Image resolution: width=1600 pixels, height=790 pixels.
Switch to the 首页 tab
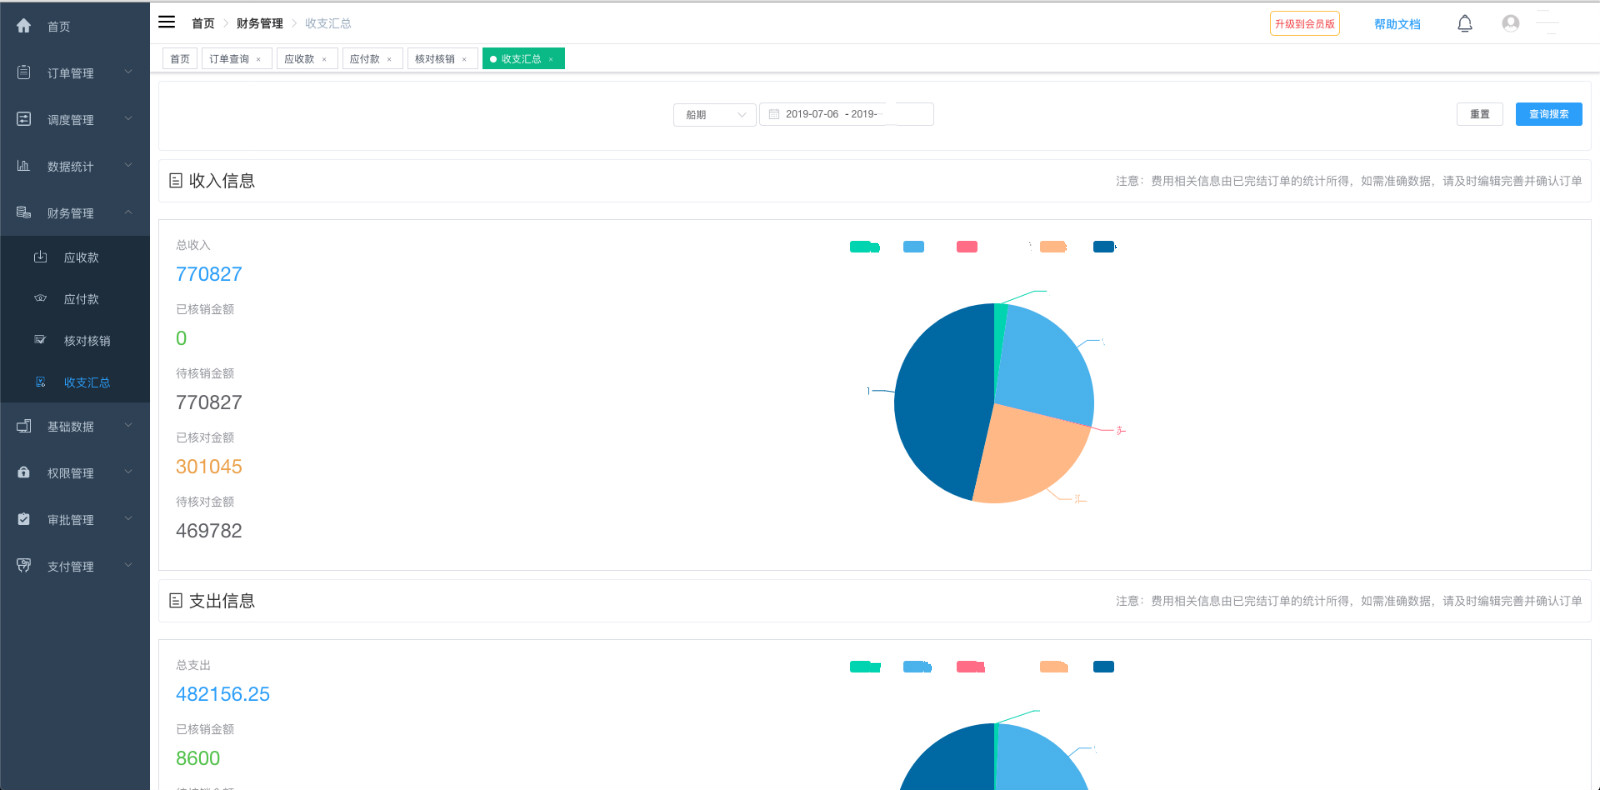(x=180, y=59)
